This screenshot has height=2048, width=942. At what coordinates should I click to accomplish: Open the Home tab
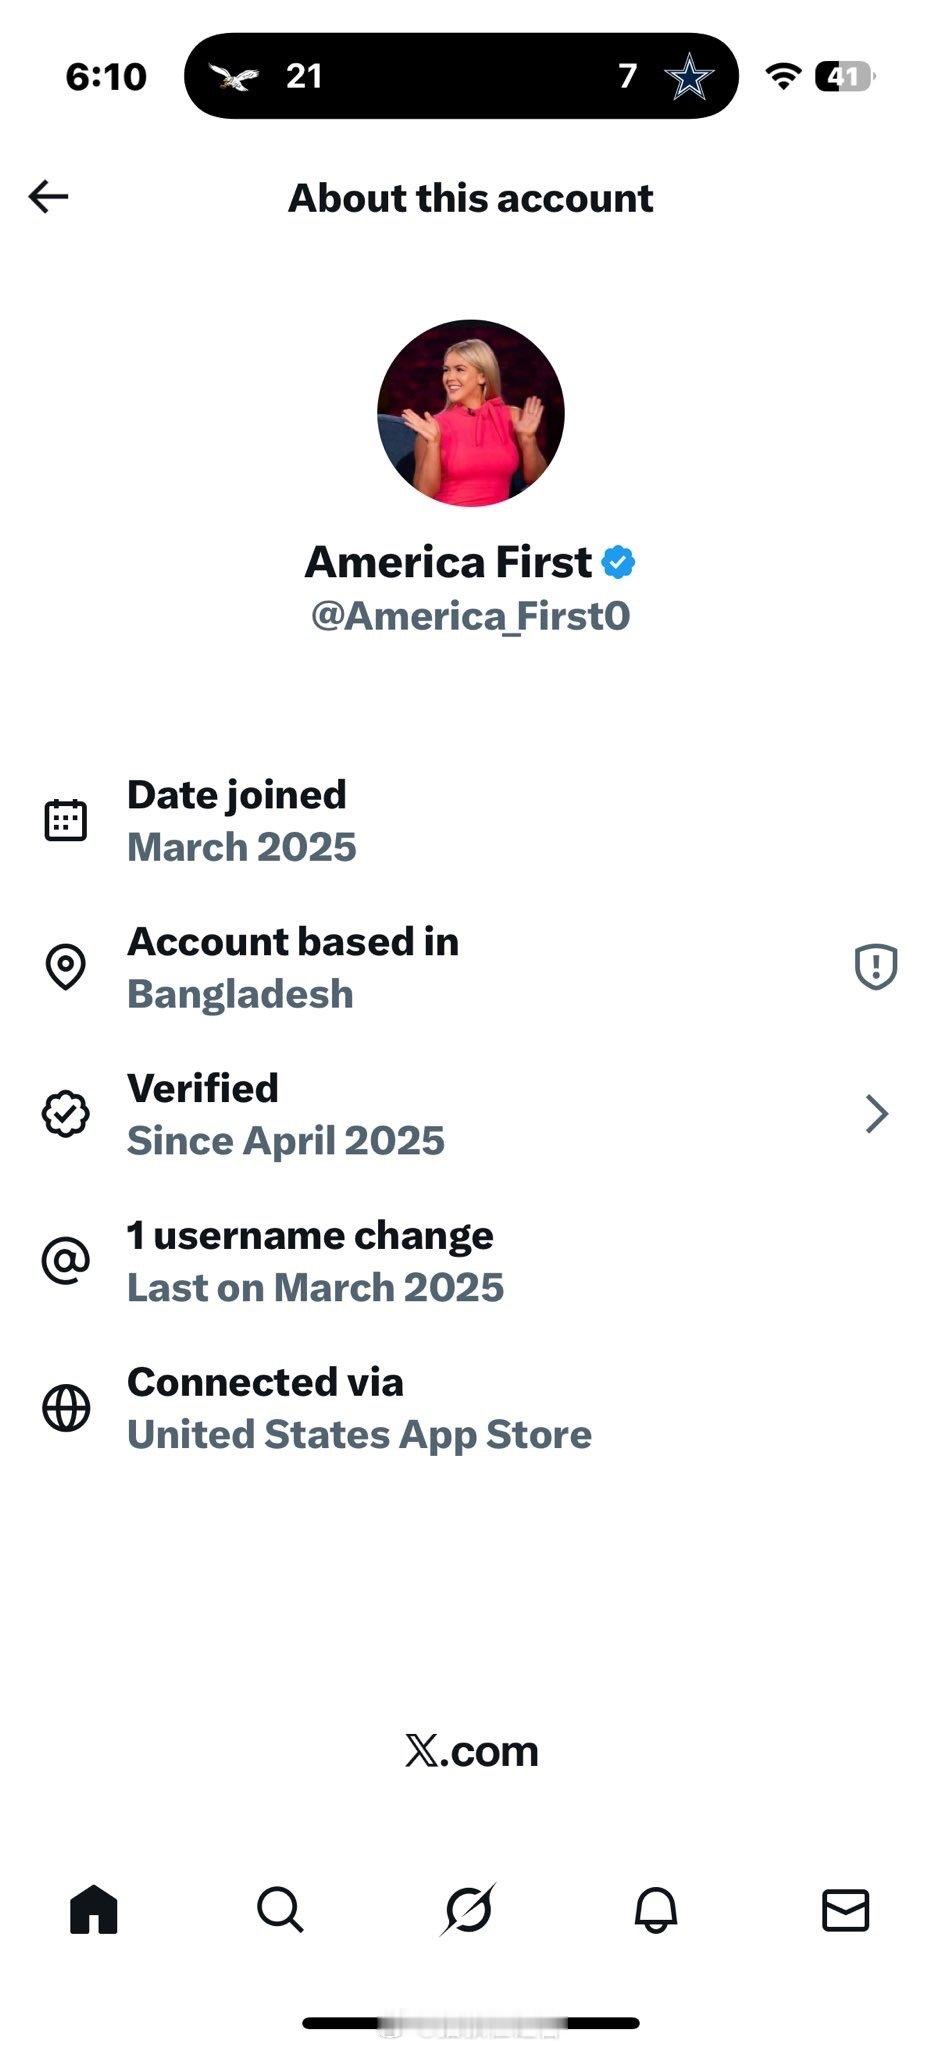tap(94, 1910)
